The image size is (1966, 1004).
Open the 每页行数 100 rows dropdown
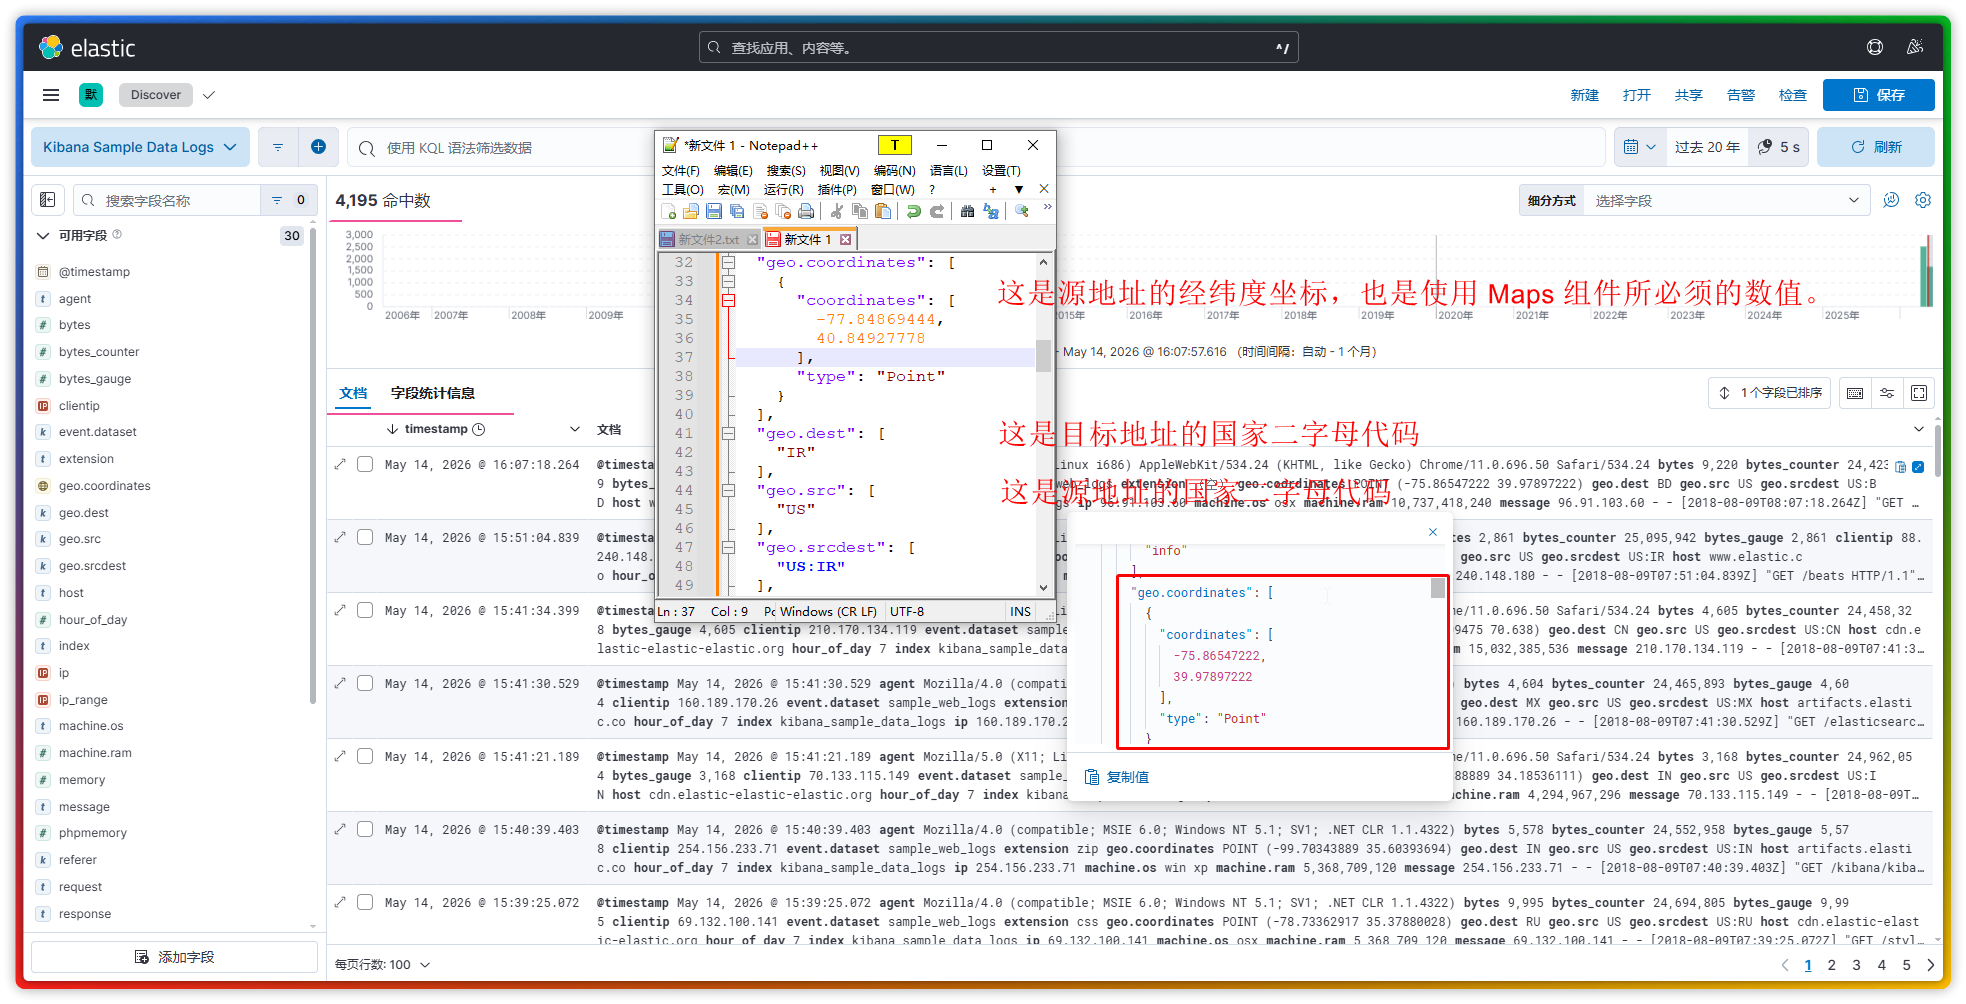(x=383, y=965)
